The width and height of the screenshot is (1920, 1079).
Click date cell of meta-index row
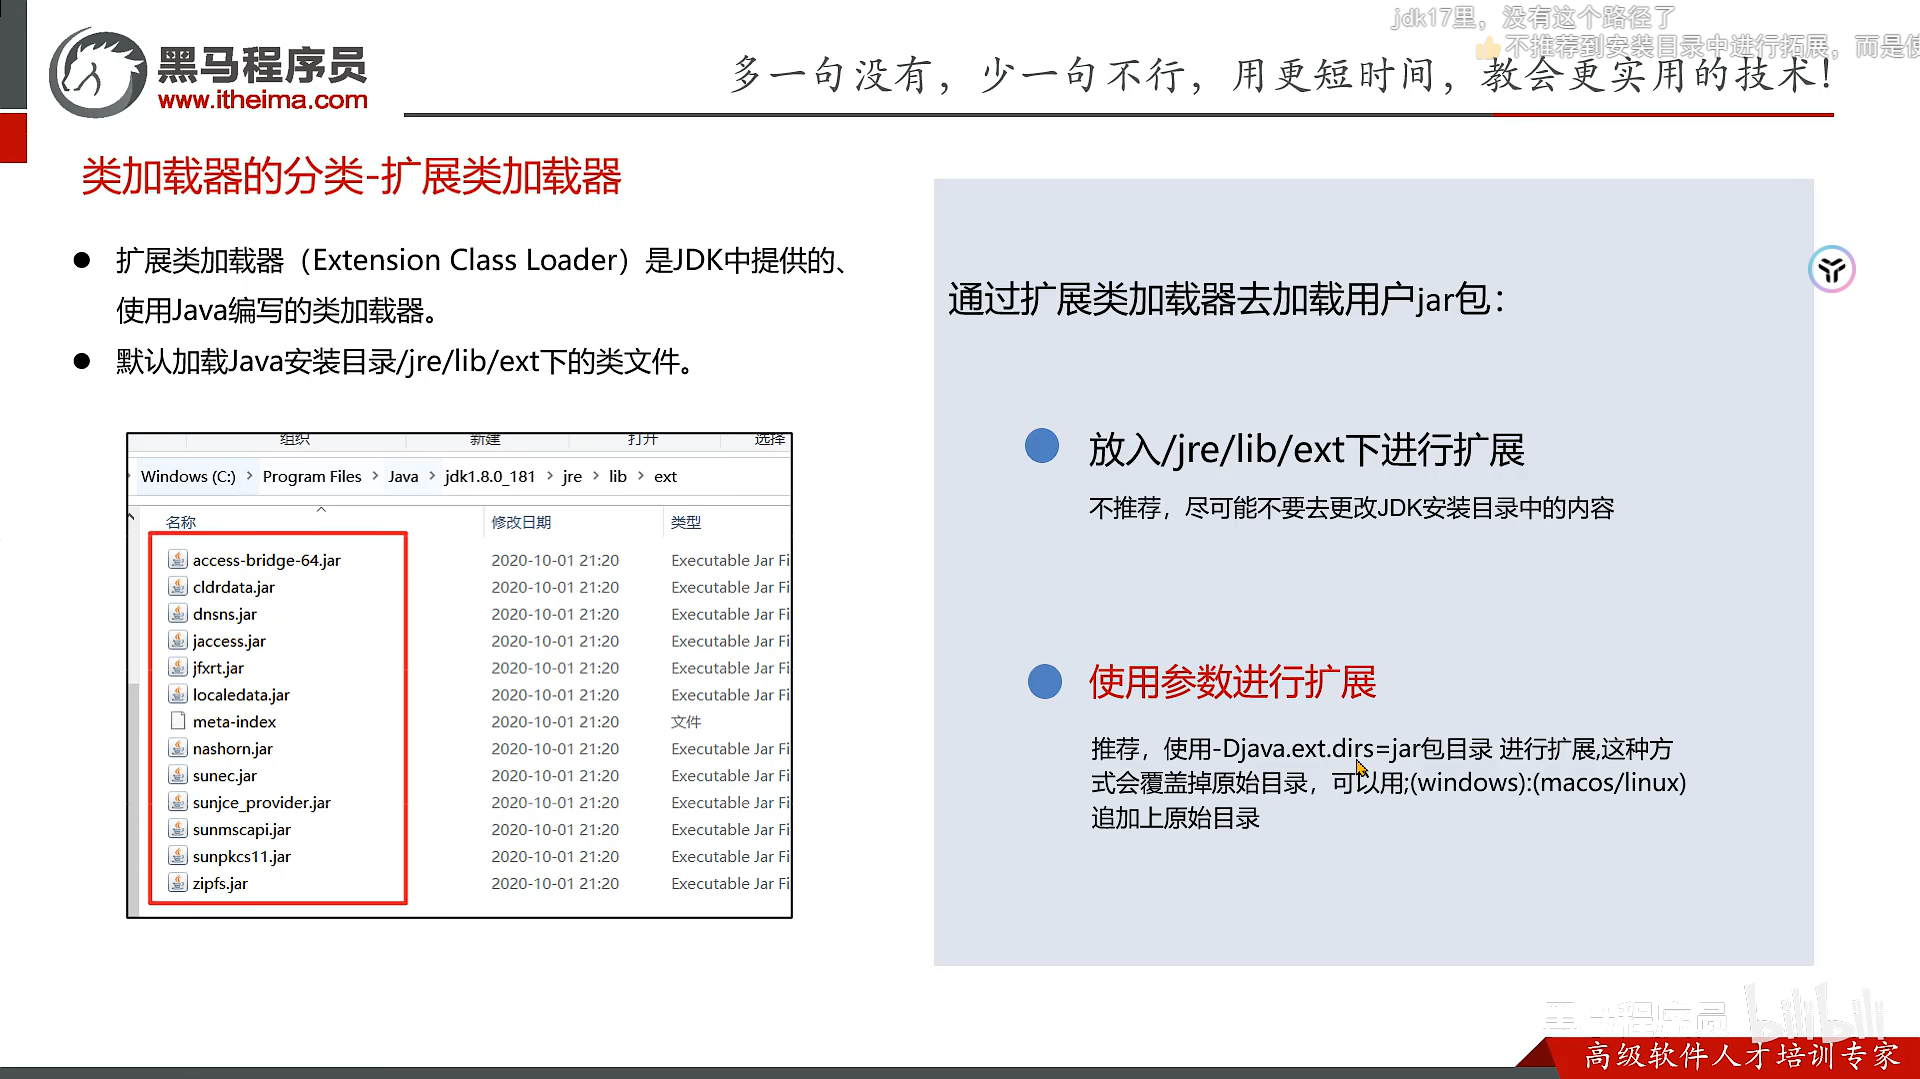[555, 722]
